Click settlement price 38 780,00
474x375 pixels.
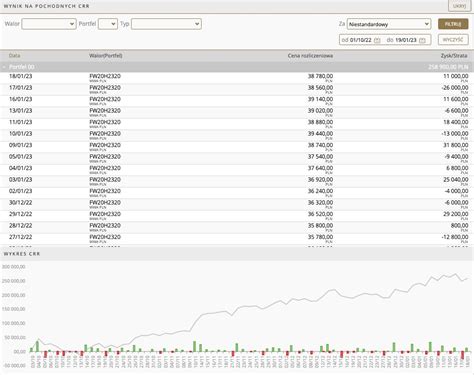[320, 76]
